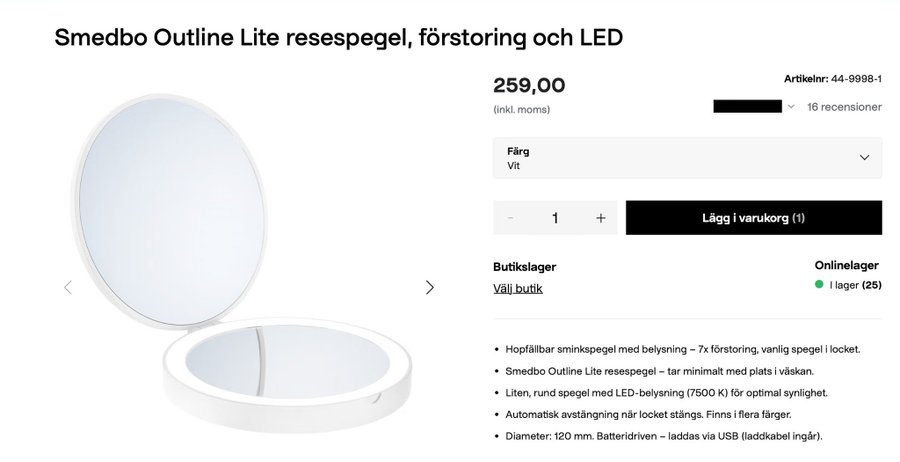The height and width of the screenshot is (462, 900).
Task: Click the redacted star rating bar
Action: [x=747, y=106]
